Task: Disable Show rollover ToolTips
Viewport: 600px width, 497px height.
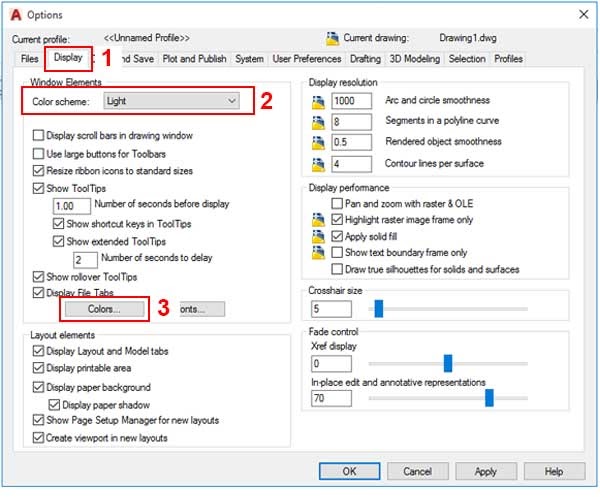Action: [x=38, y=277]
